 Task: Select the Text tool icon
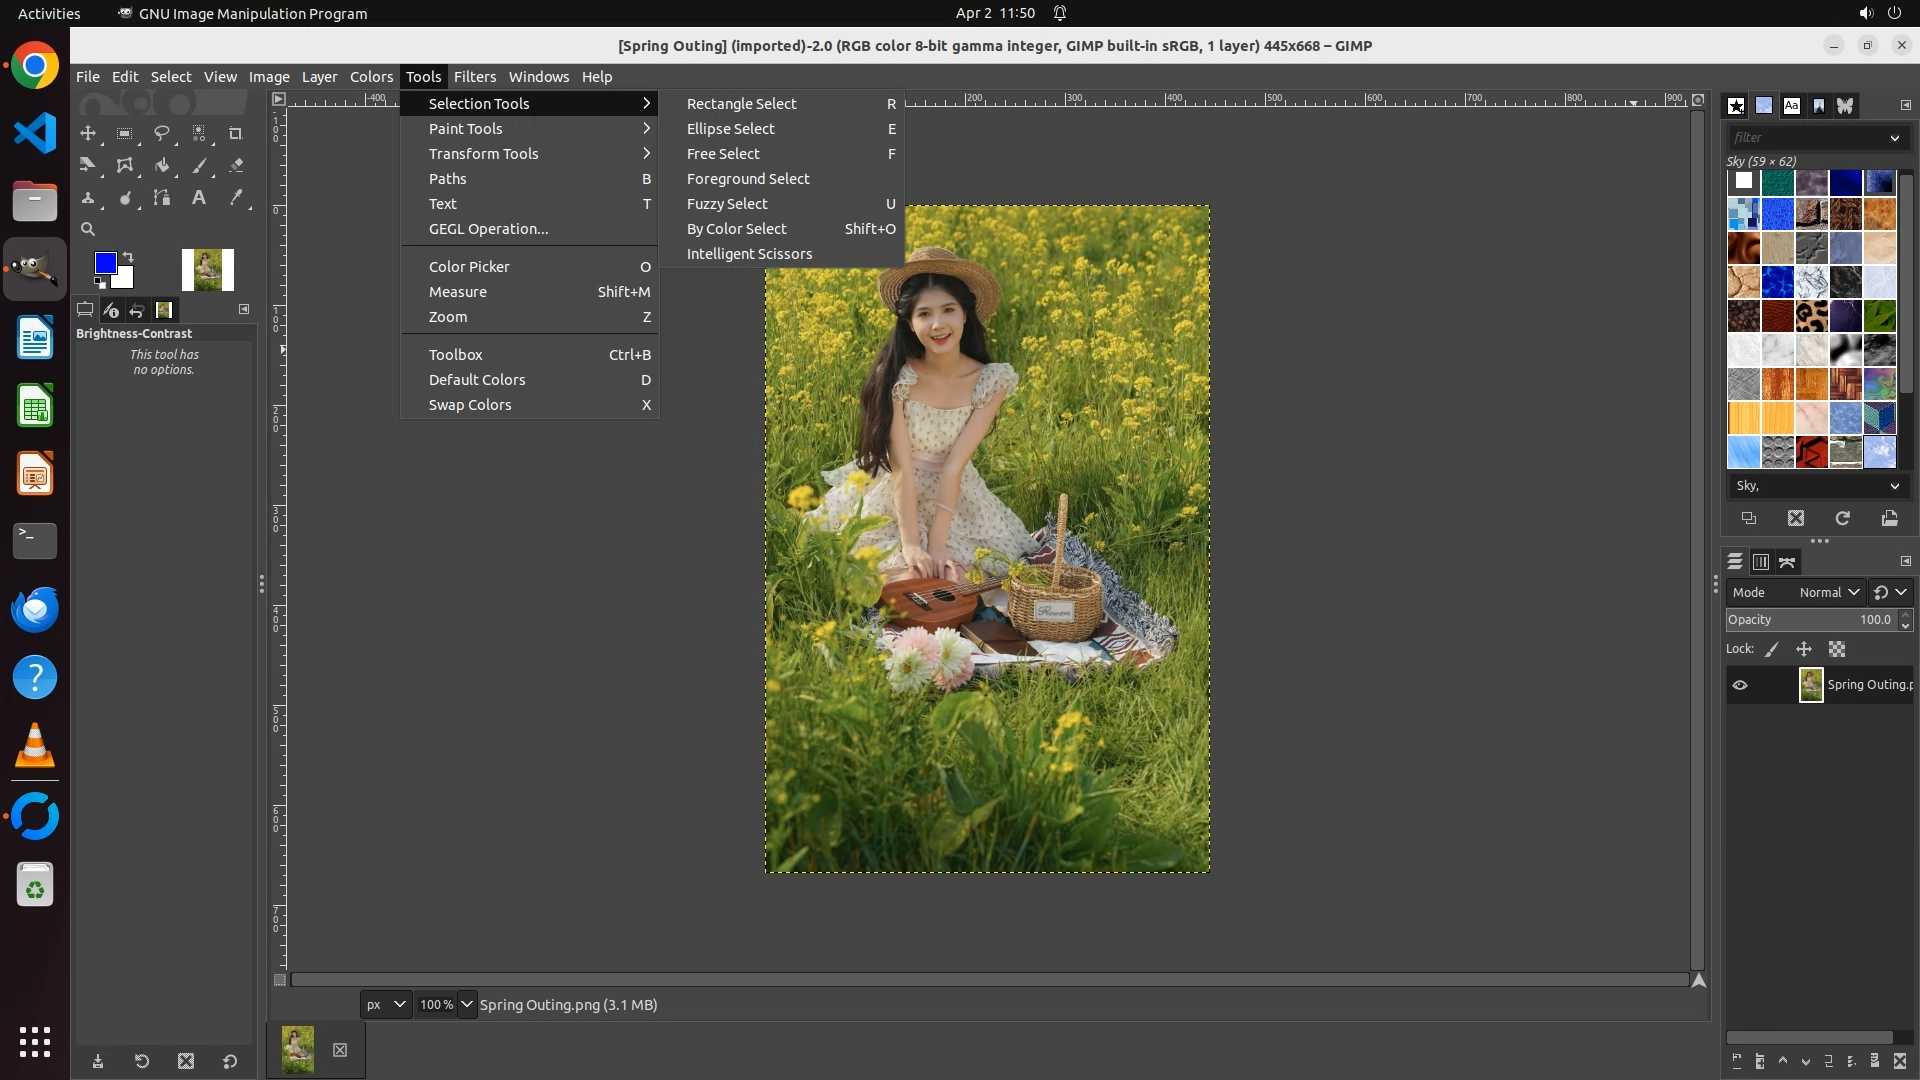point(199,198)
